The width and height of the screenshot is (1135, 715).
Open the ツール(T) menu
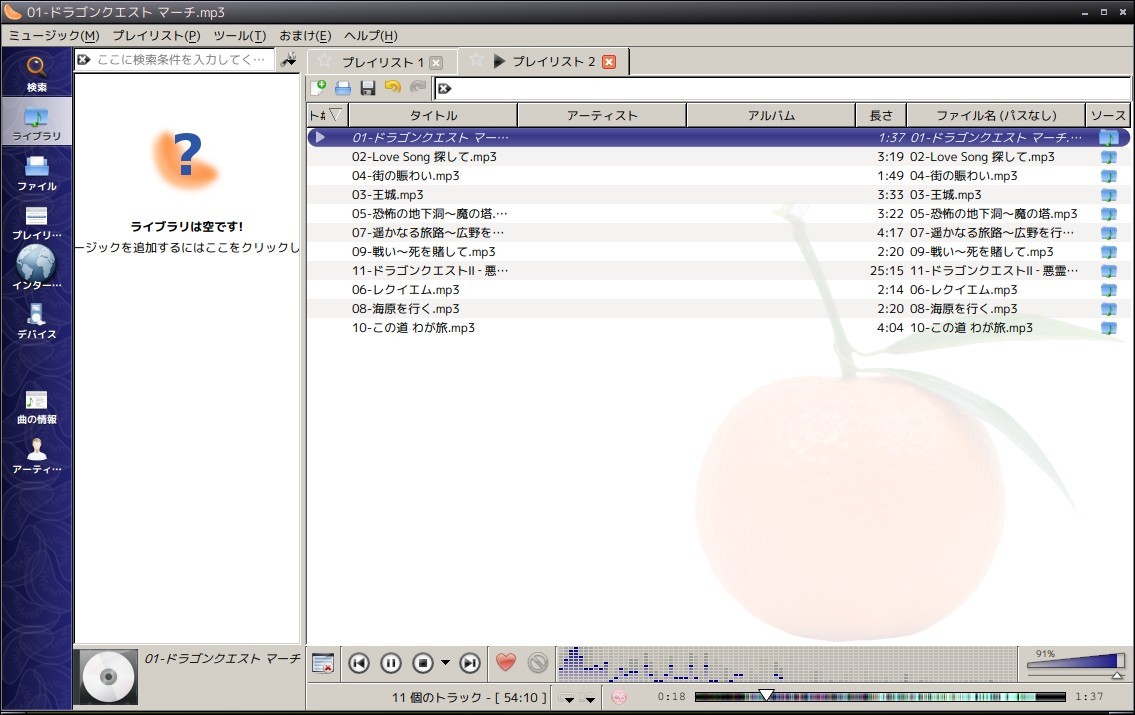240,35
